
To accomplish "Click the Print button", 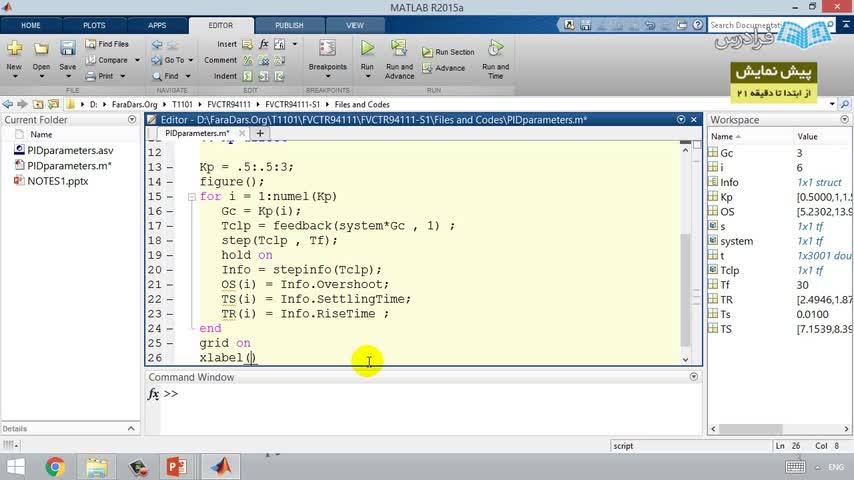I will (x=100, y=76).
